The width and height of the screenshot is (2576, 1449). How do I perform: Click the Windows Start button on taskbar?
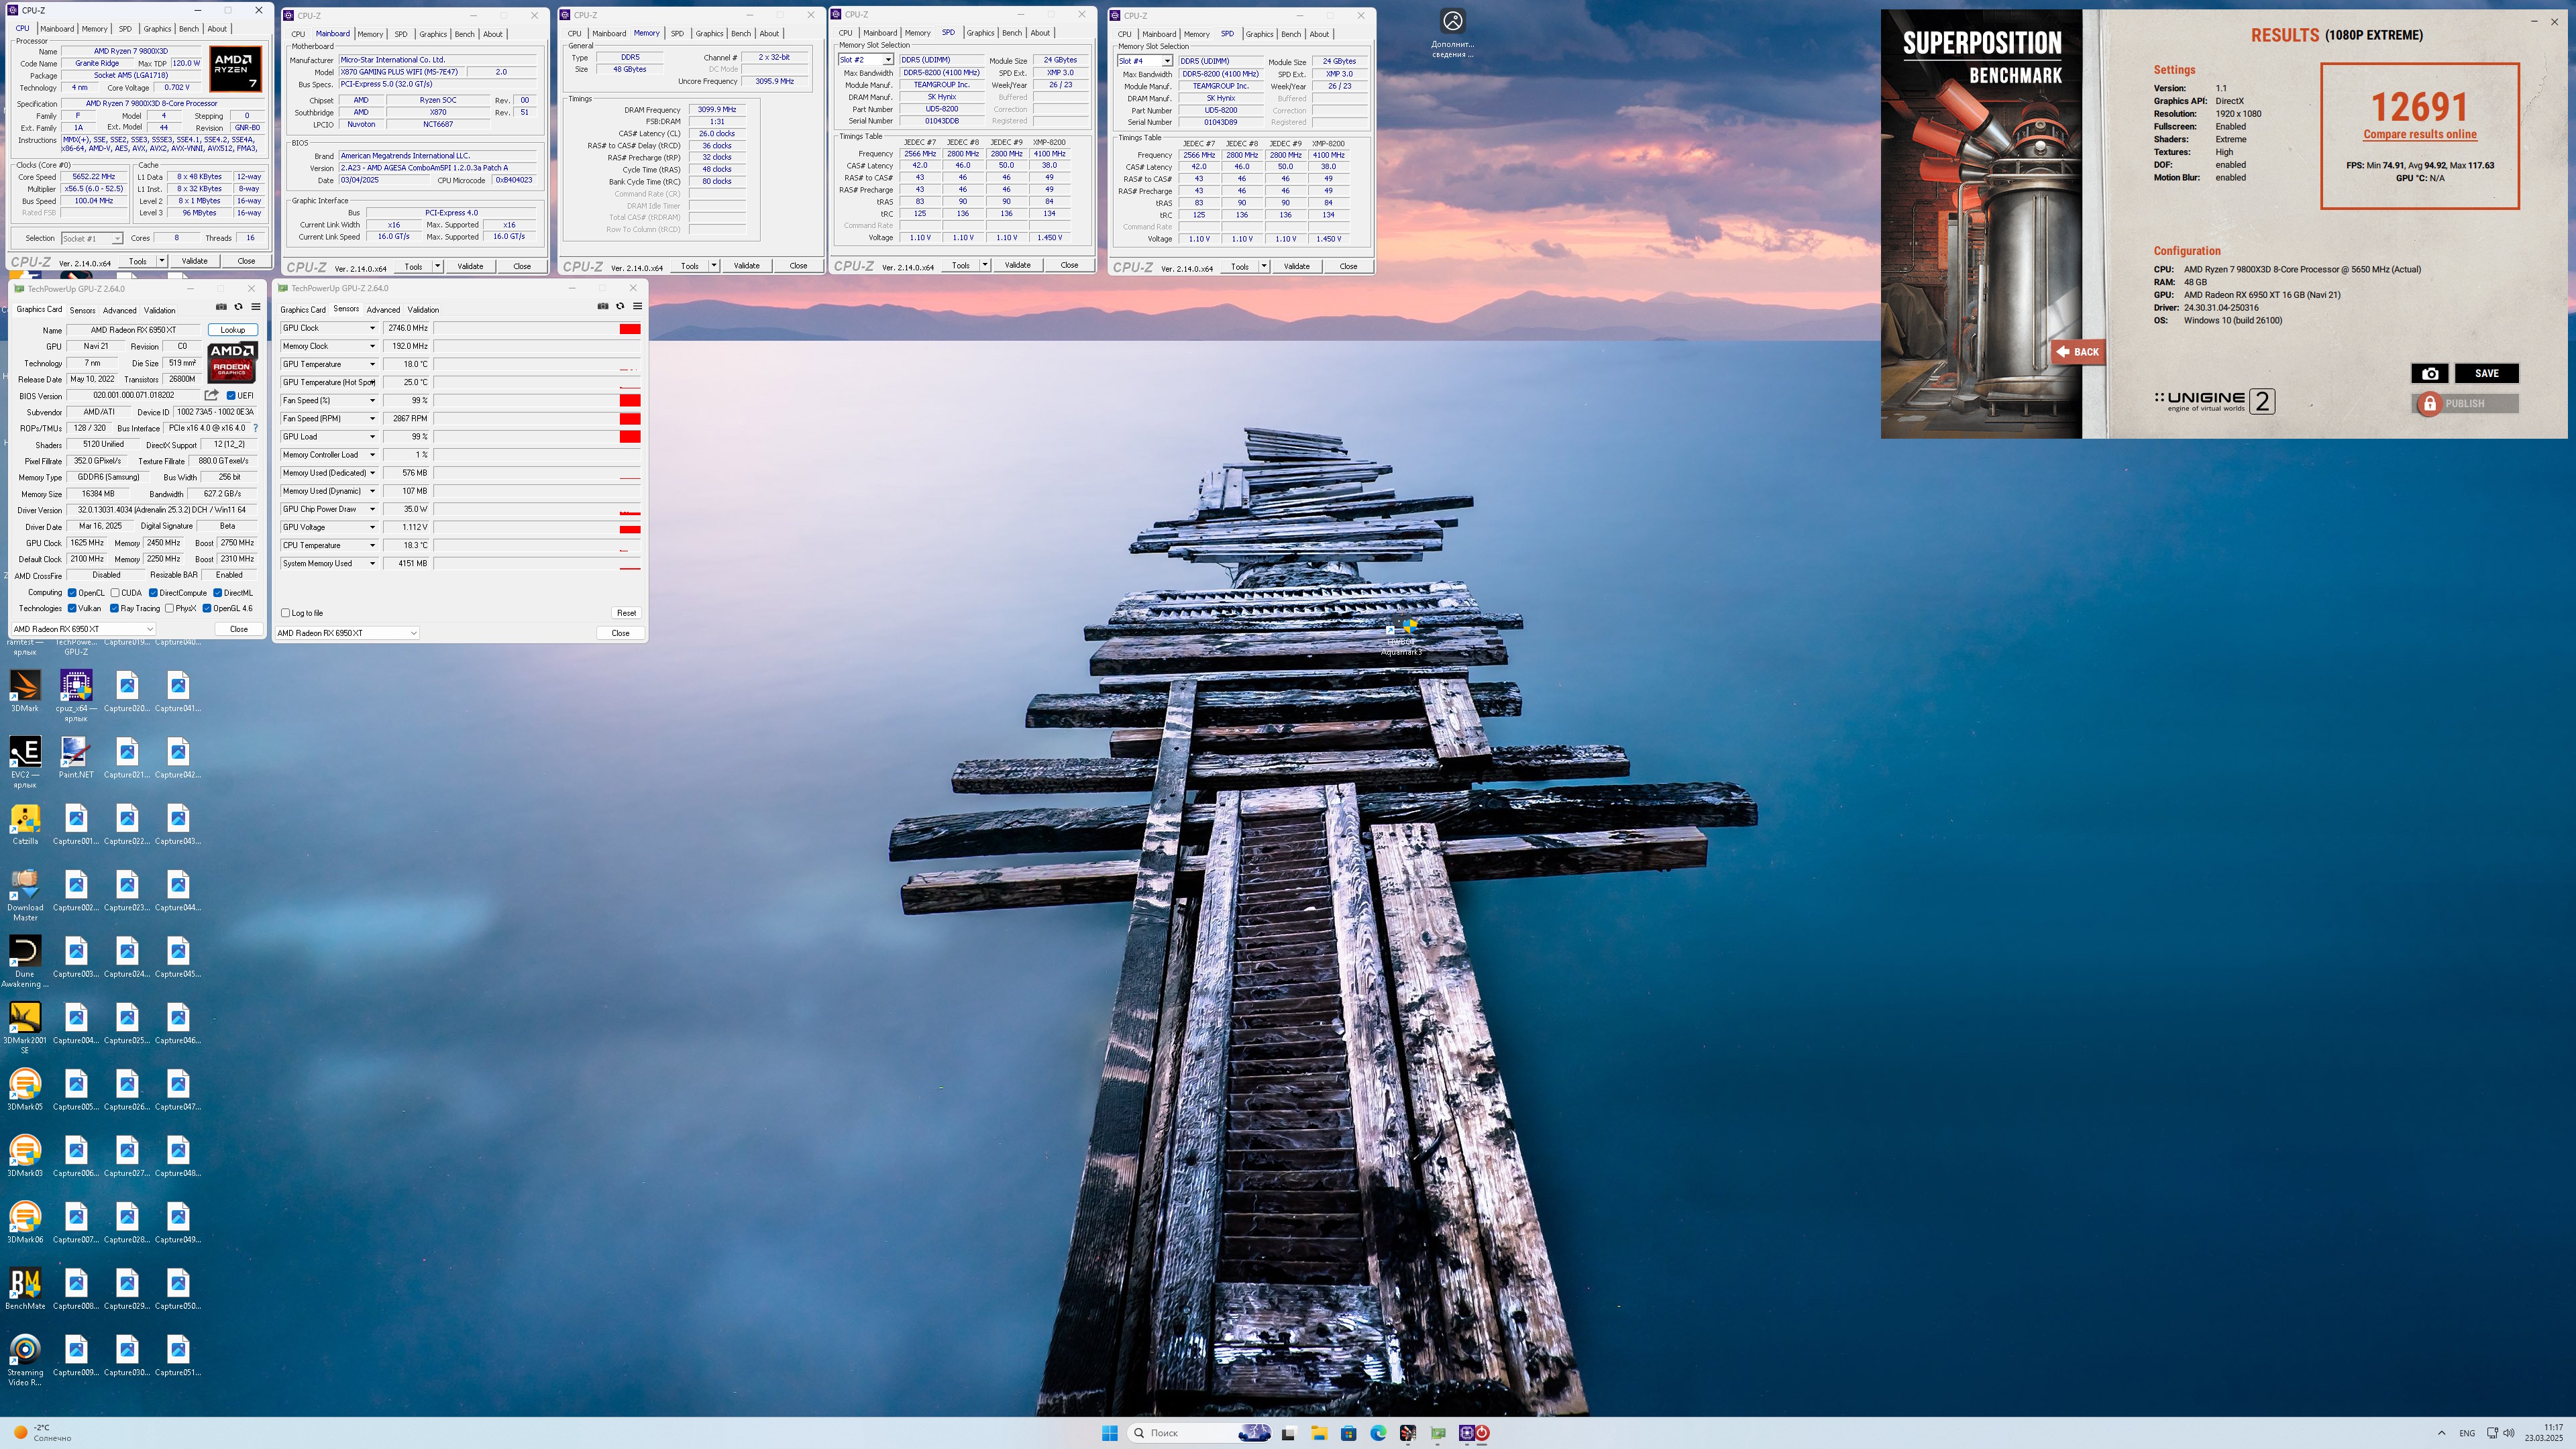click(x=1109, y=1433)
